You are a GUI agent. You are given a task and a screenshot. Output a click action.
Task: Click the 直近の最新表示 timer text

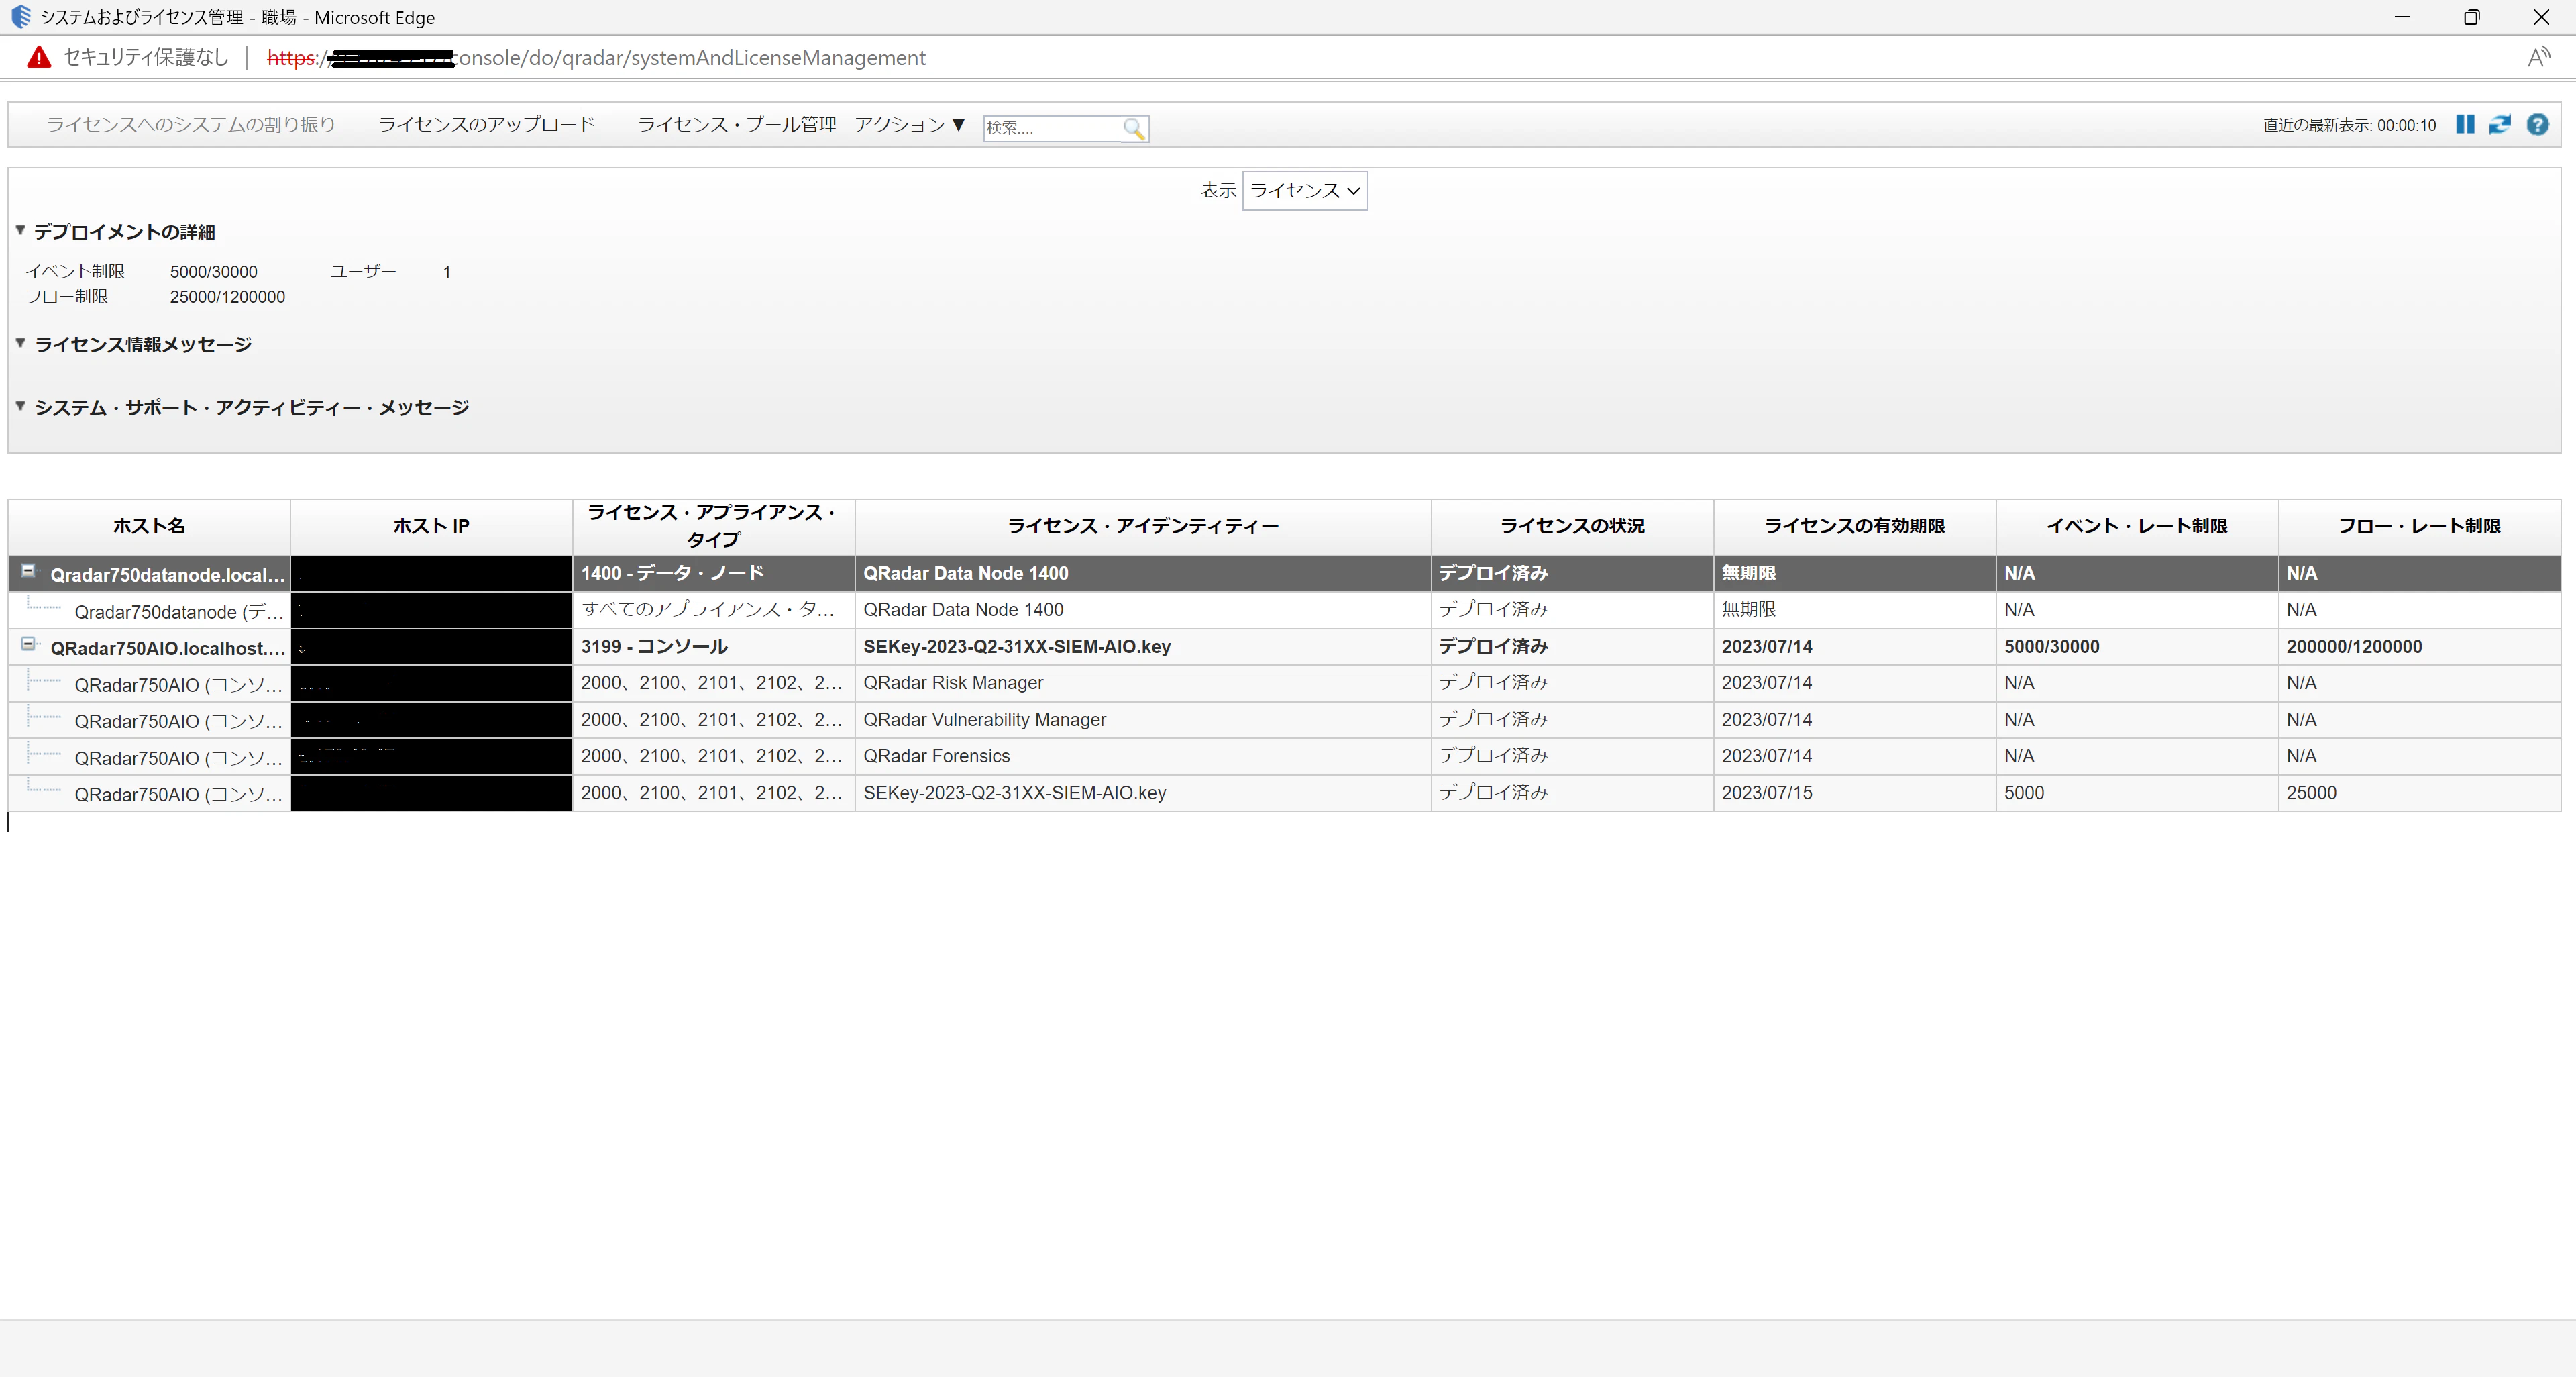coord(2349,125)
